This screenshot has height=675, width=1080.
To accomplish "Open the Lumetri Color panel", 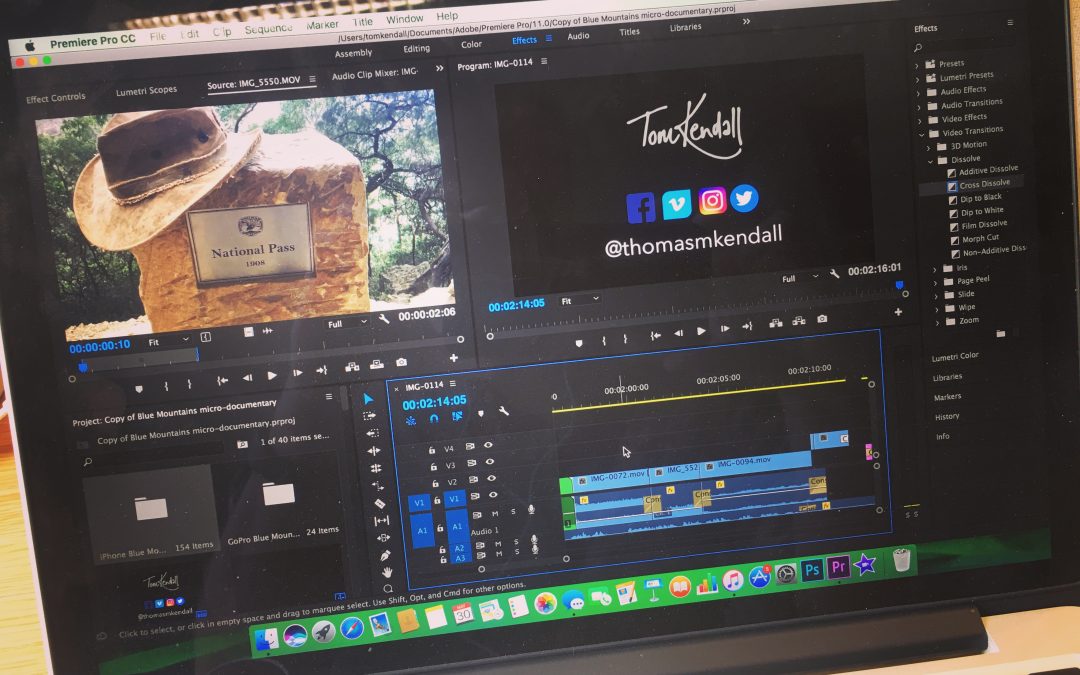I will 954,356.
